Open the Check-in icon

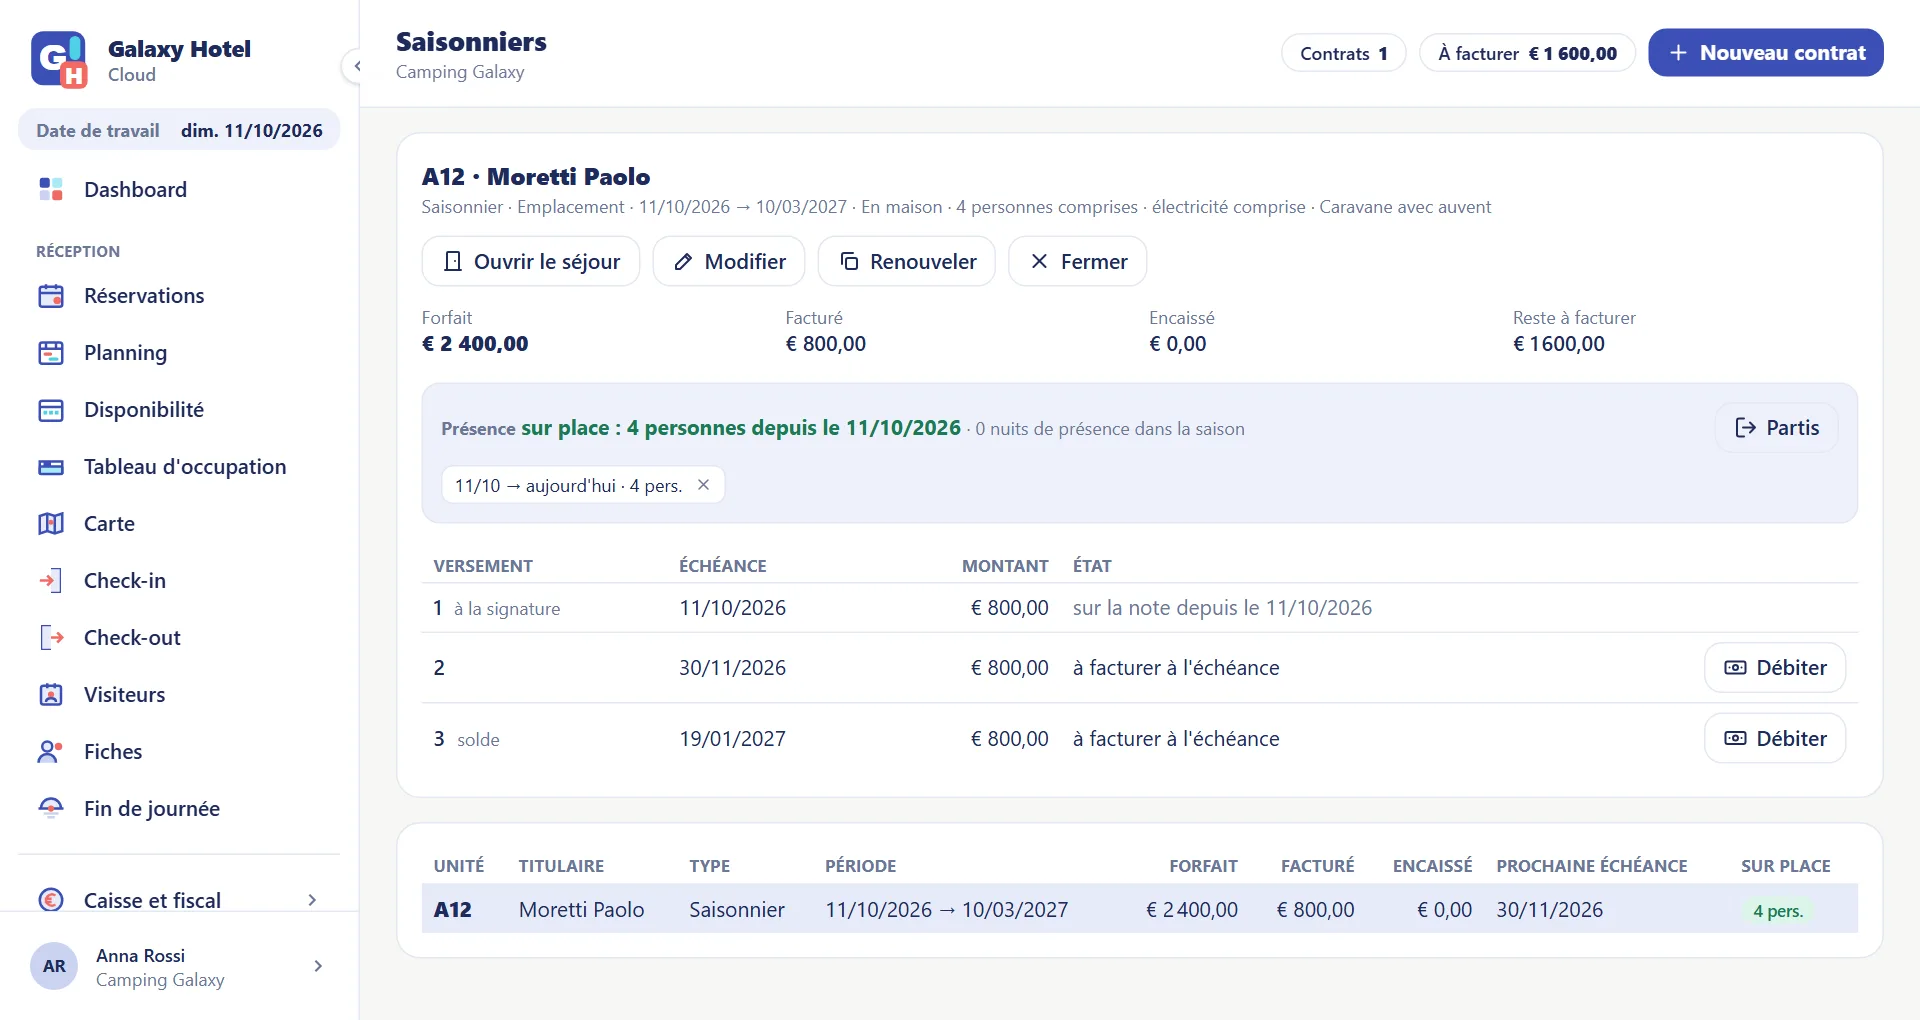[51, 581]
